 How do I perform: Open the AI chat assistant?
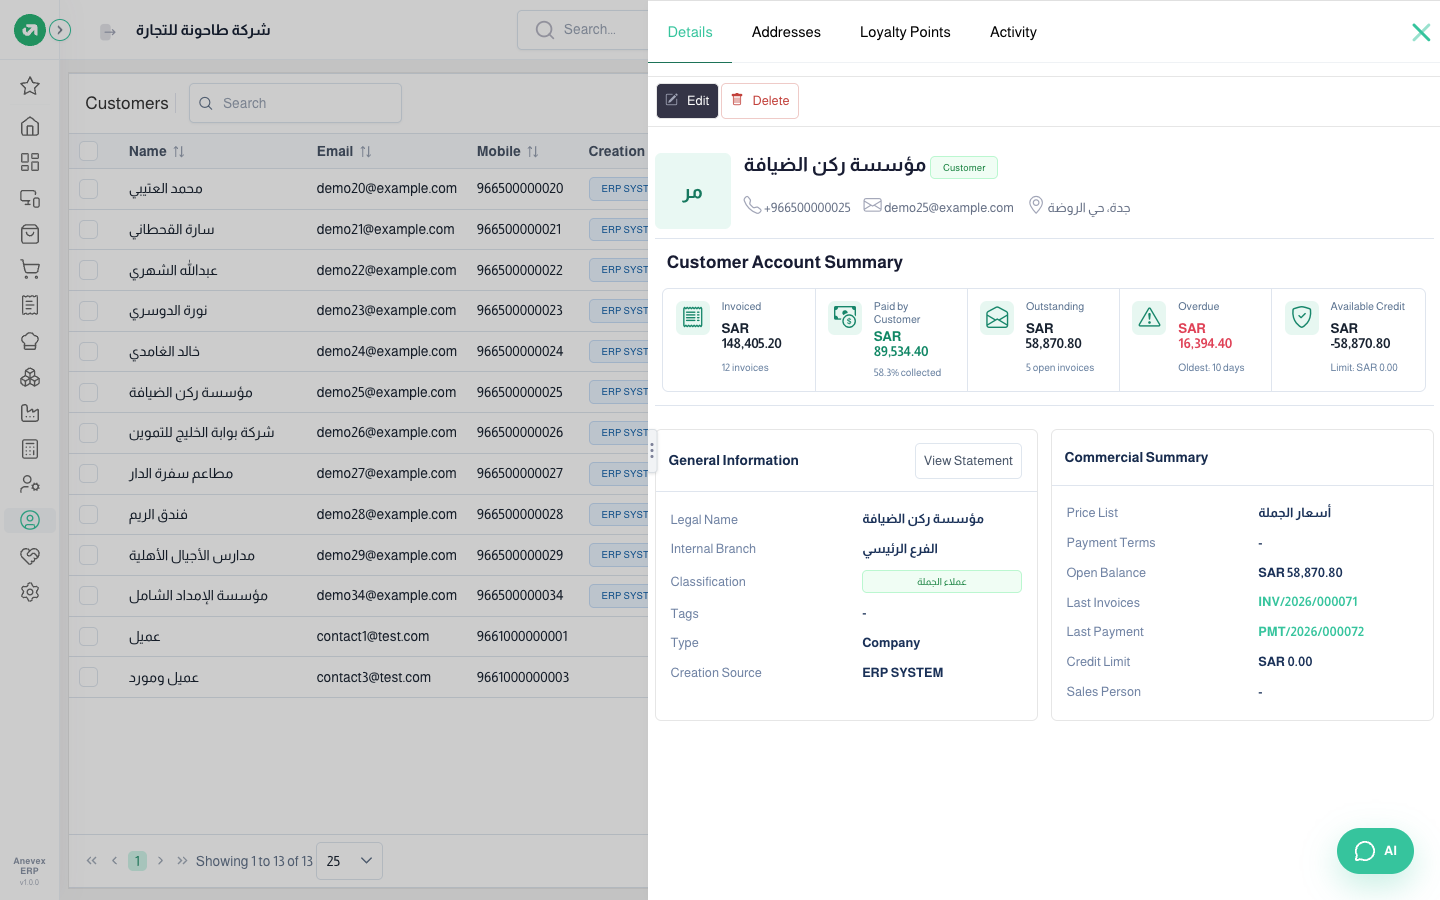click(1375, 851)
